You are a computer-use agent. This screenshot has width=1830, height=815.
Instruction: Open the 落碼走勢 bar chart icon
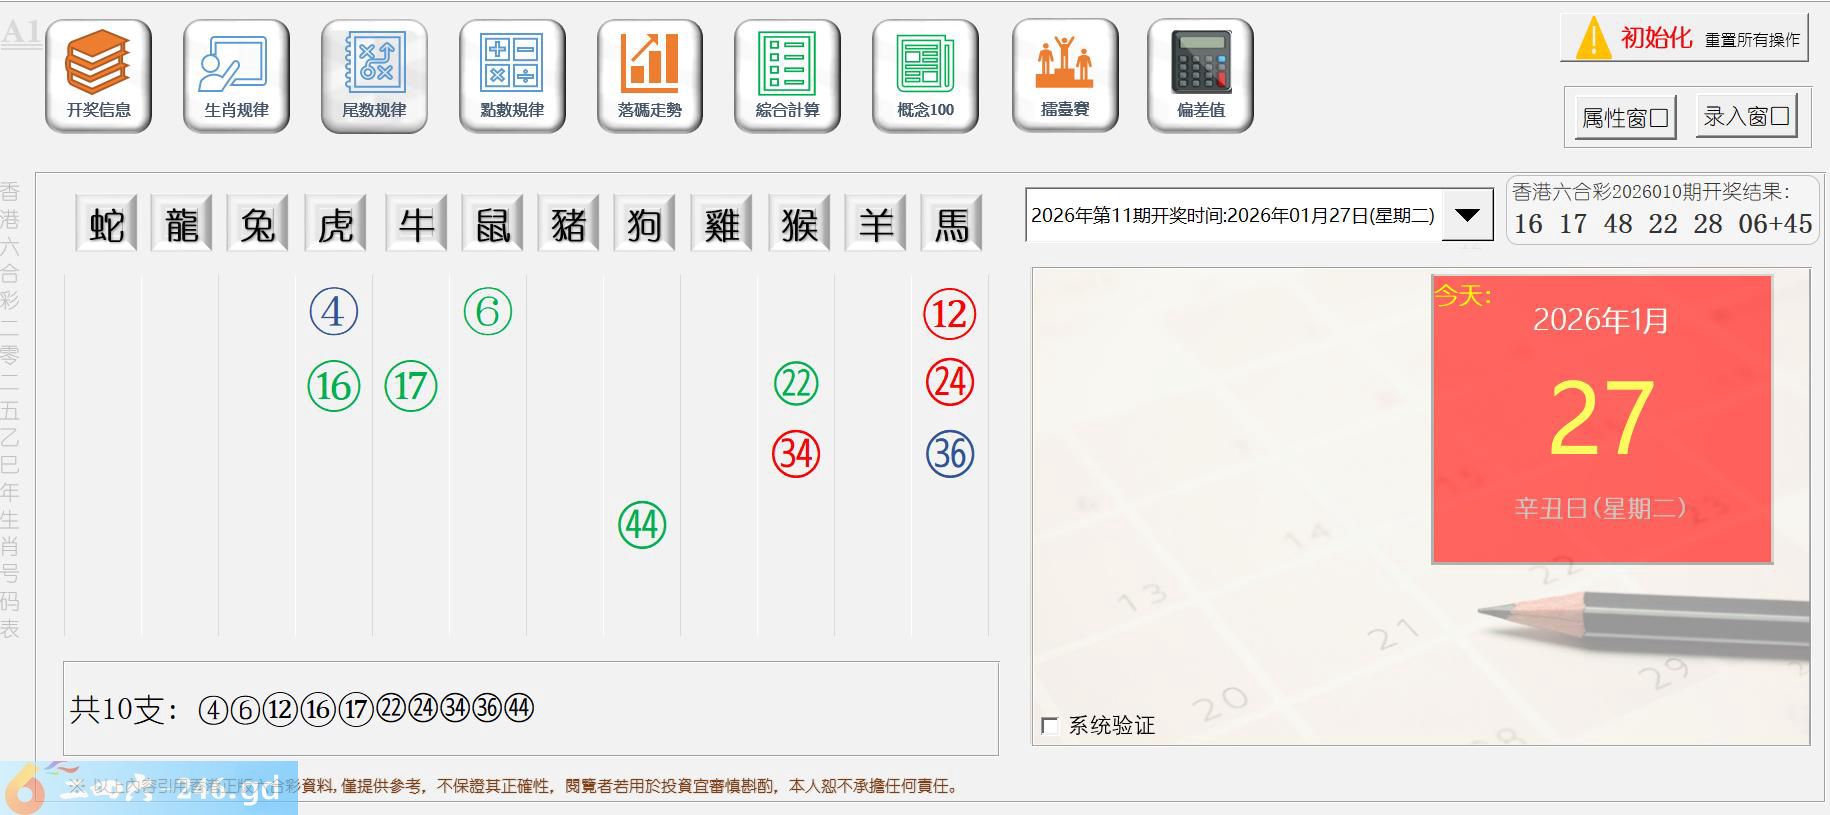(650, 75)
